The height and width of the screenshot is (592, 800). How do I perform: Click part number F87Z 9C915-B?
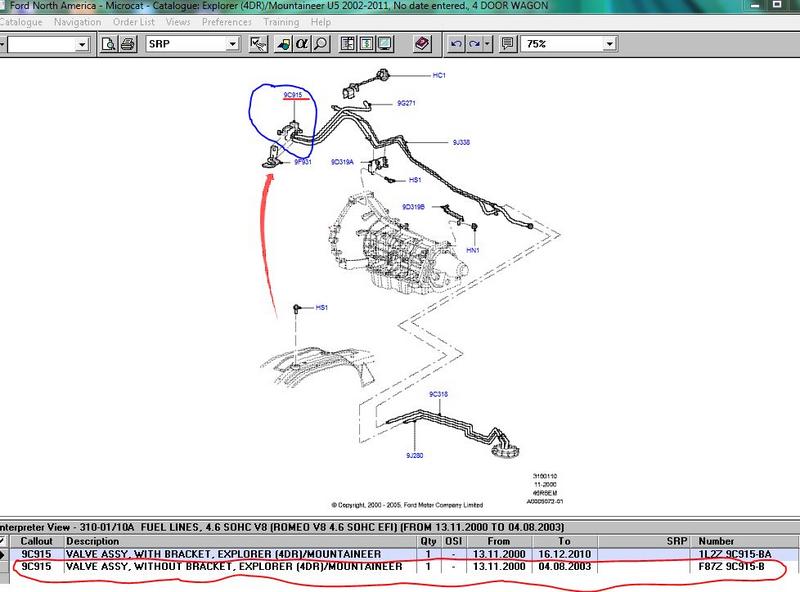(x=731, y=566)
